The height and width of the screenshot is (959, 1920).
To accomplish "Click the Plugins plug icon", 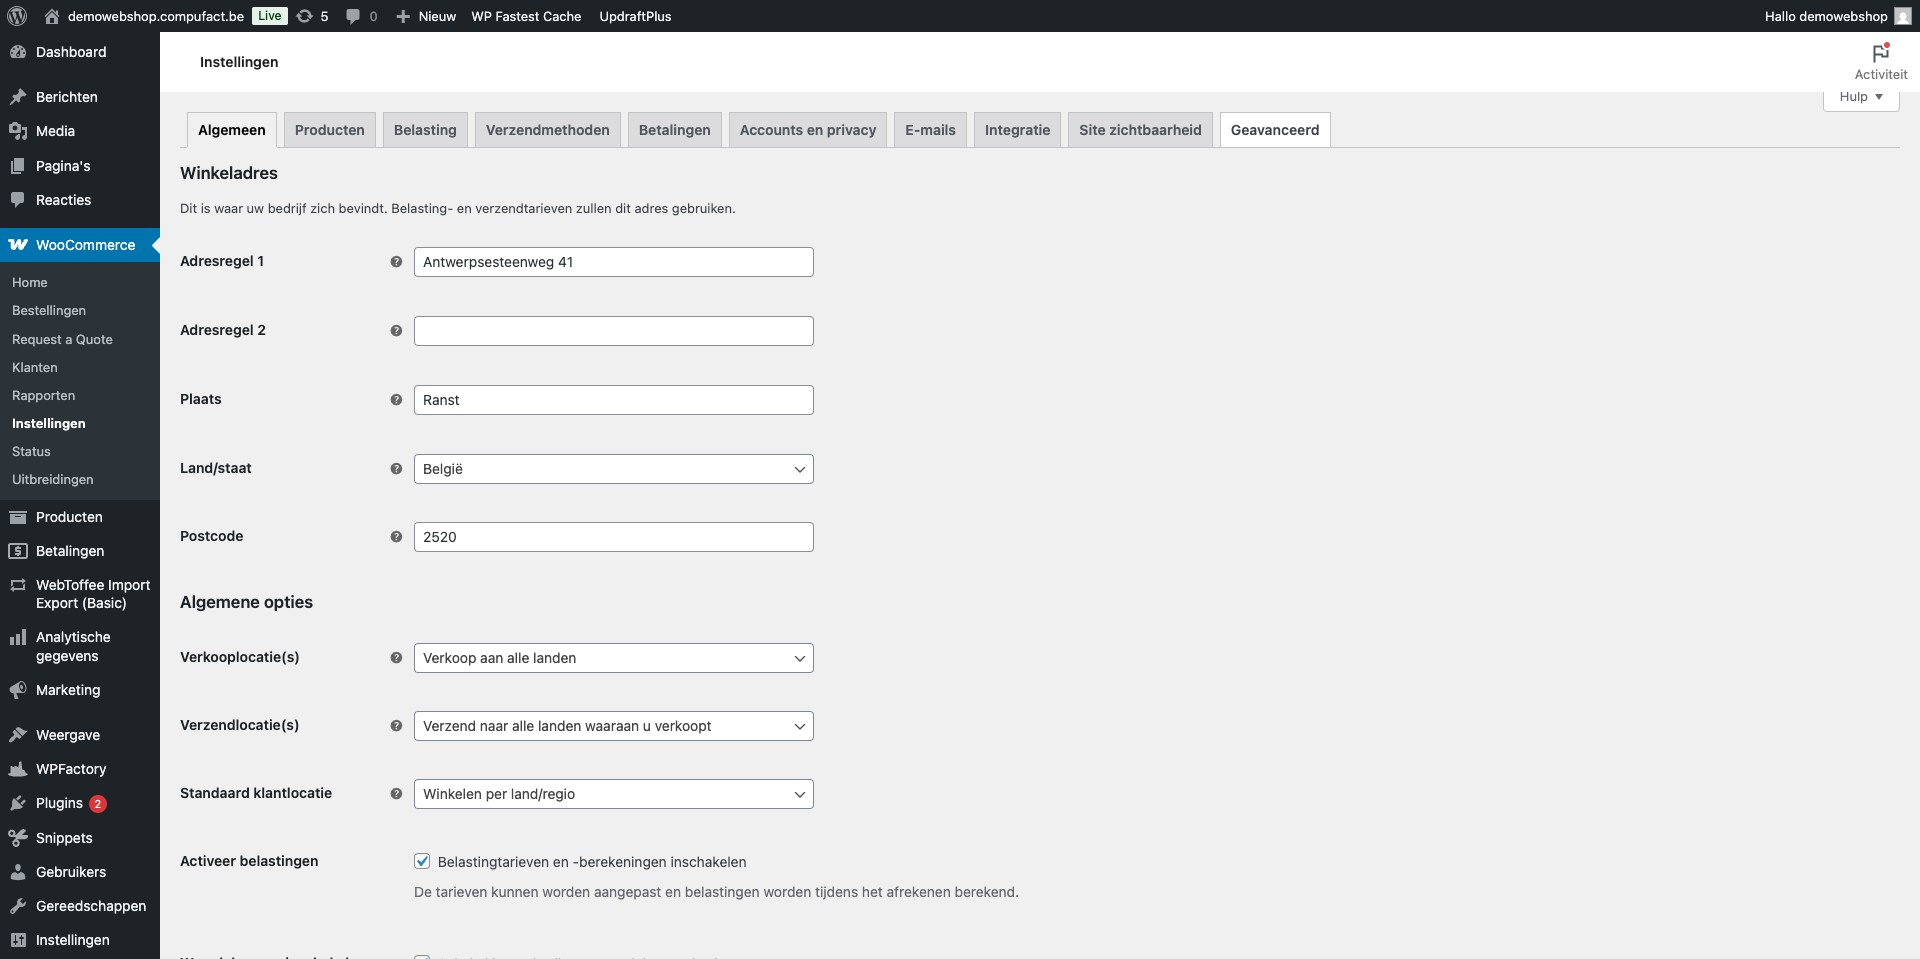I will coord(17,803).
